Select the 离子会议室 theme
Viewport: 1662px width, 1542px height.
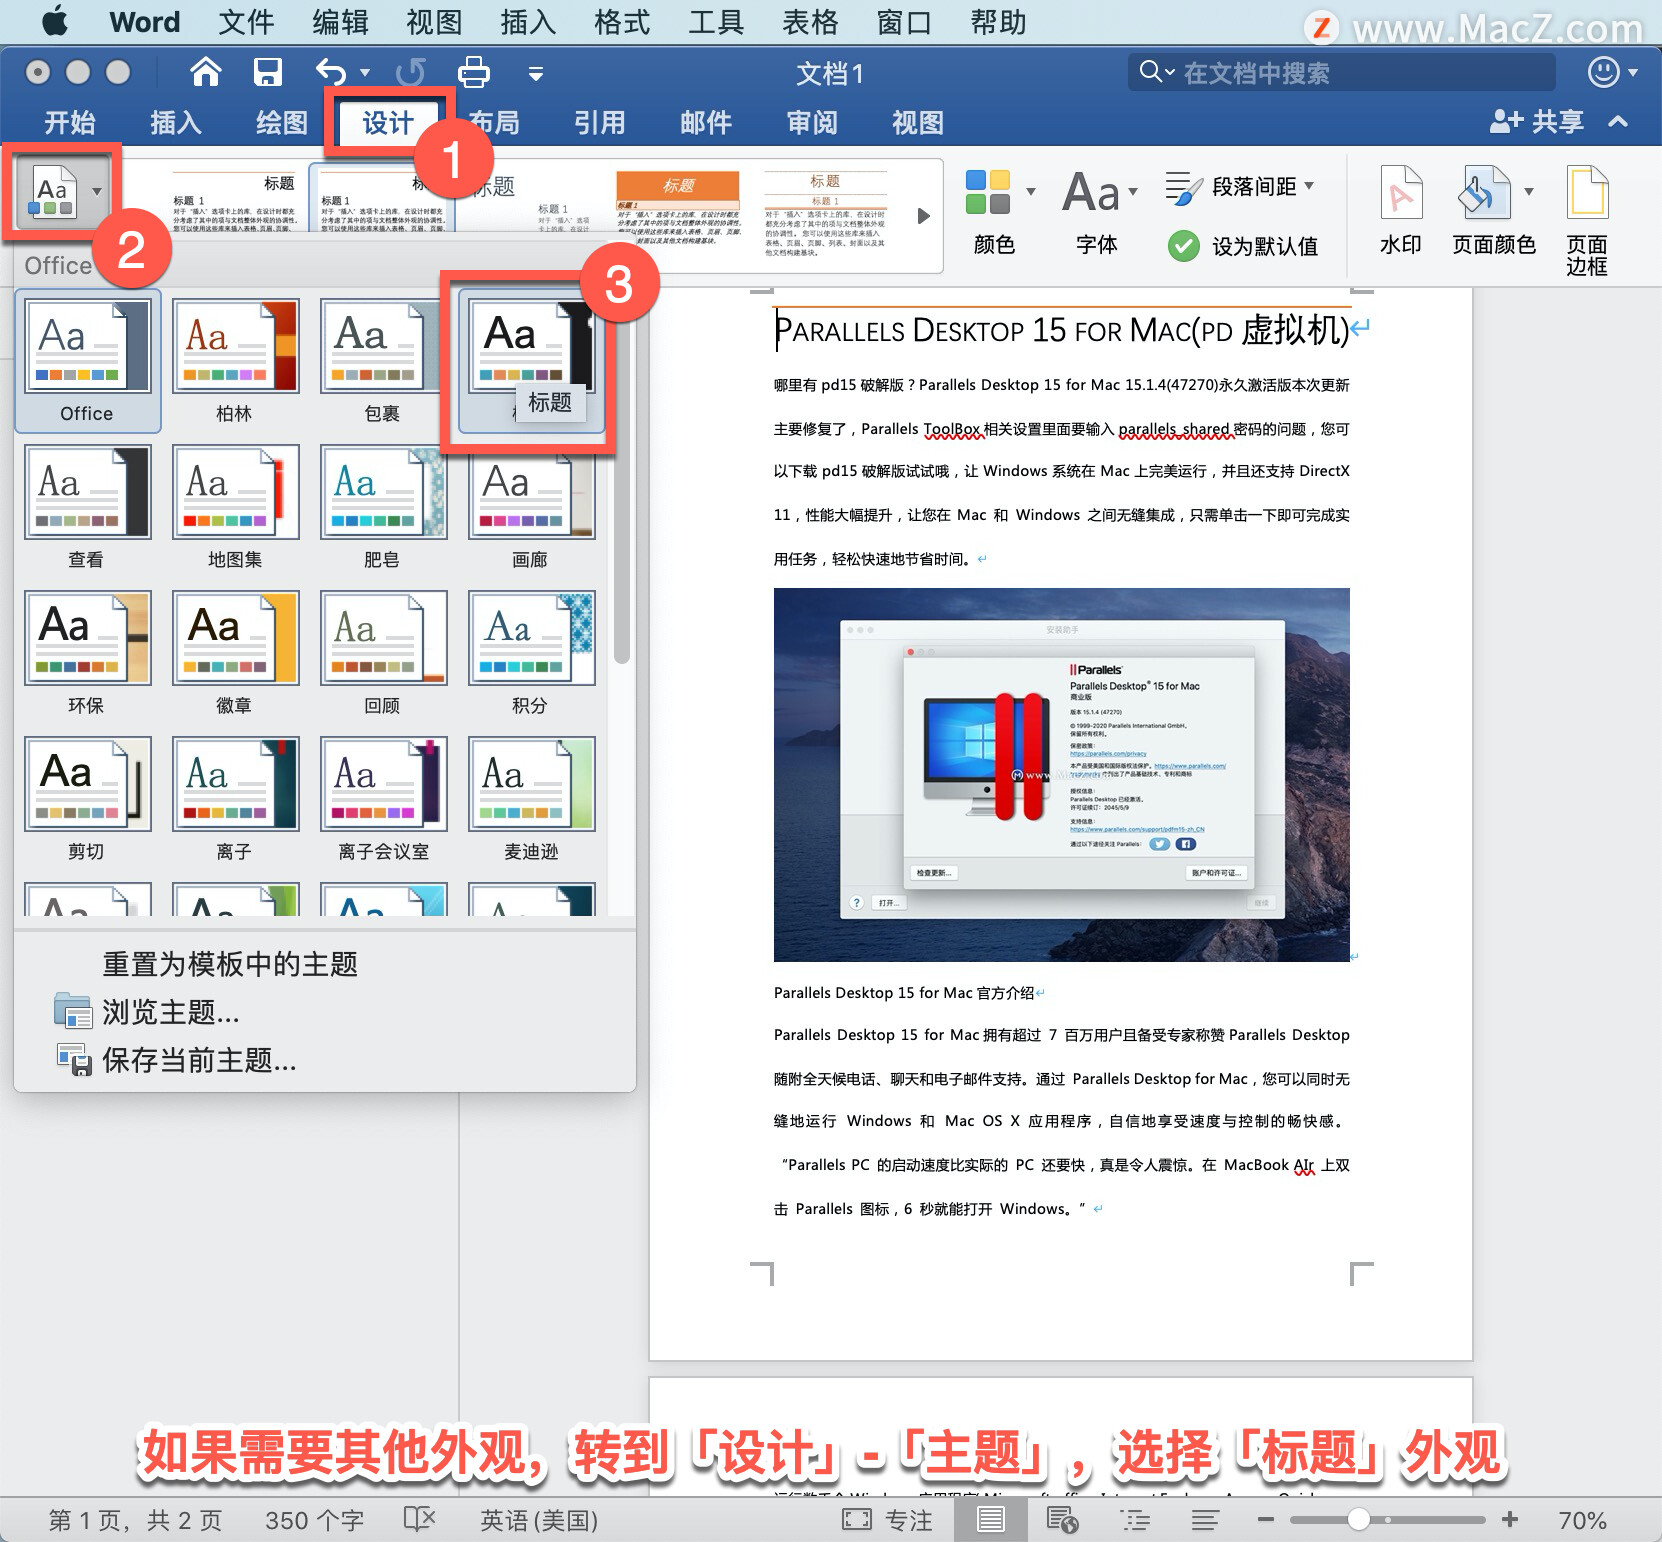[383, 799]
